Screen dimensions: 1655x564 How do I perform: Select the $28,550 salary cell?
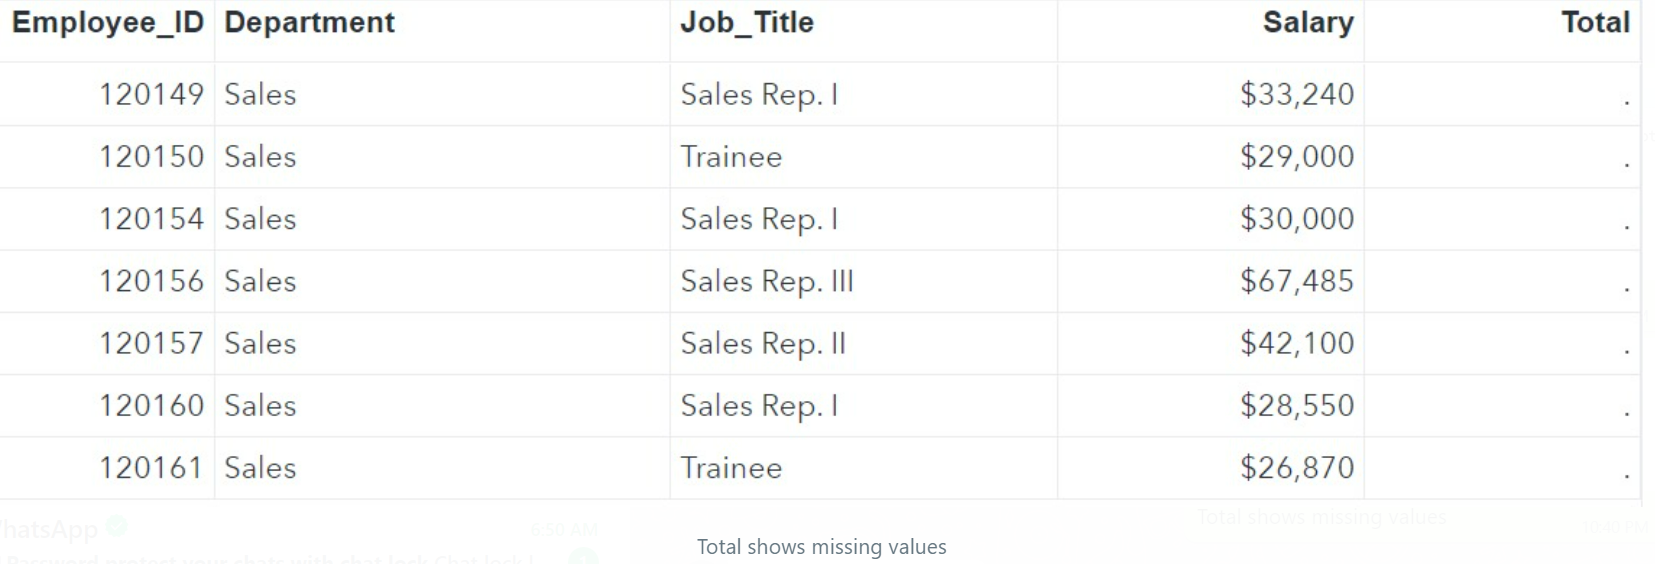pyautogui.click(x=1296, y=406)
